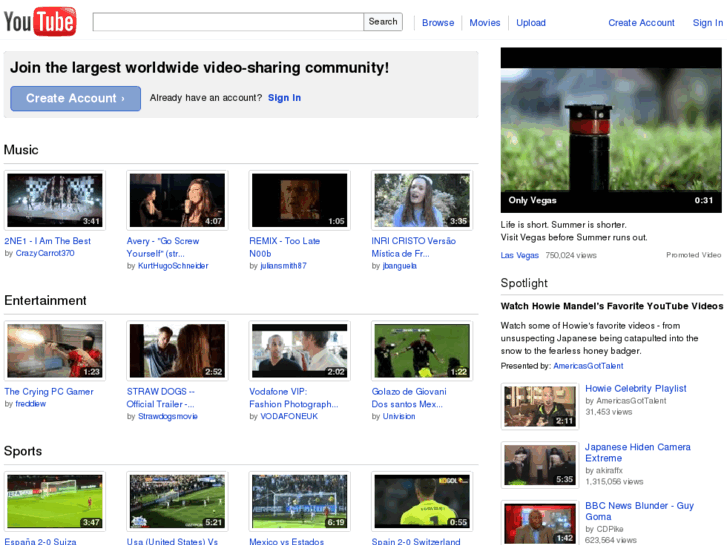The height and width of the screenshot is (545, 727).
Task: Open Howie Celebrity Playlist link
Action: [635, 388]
